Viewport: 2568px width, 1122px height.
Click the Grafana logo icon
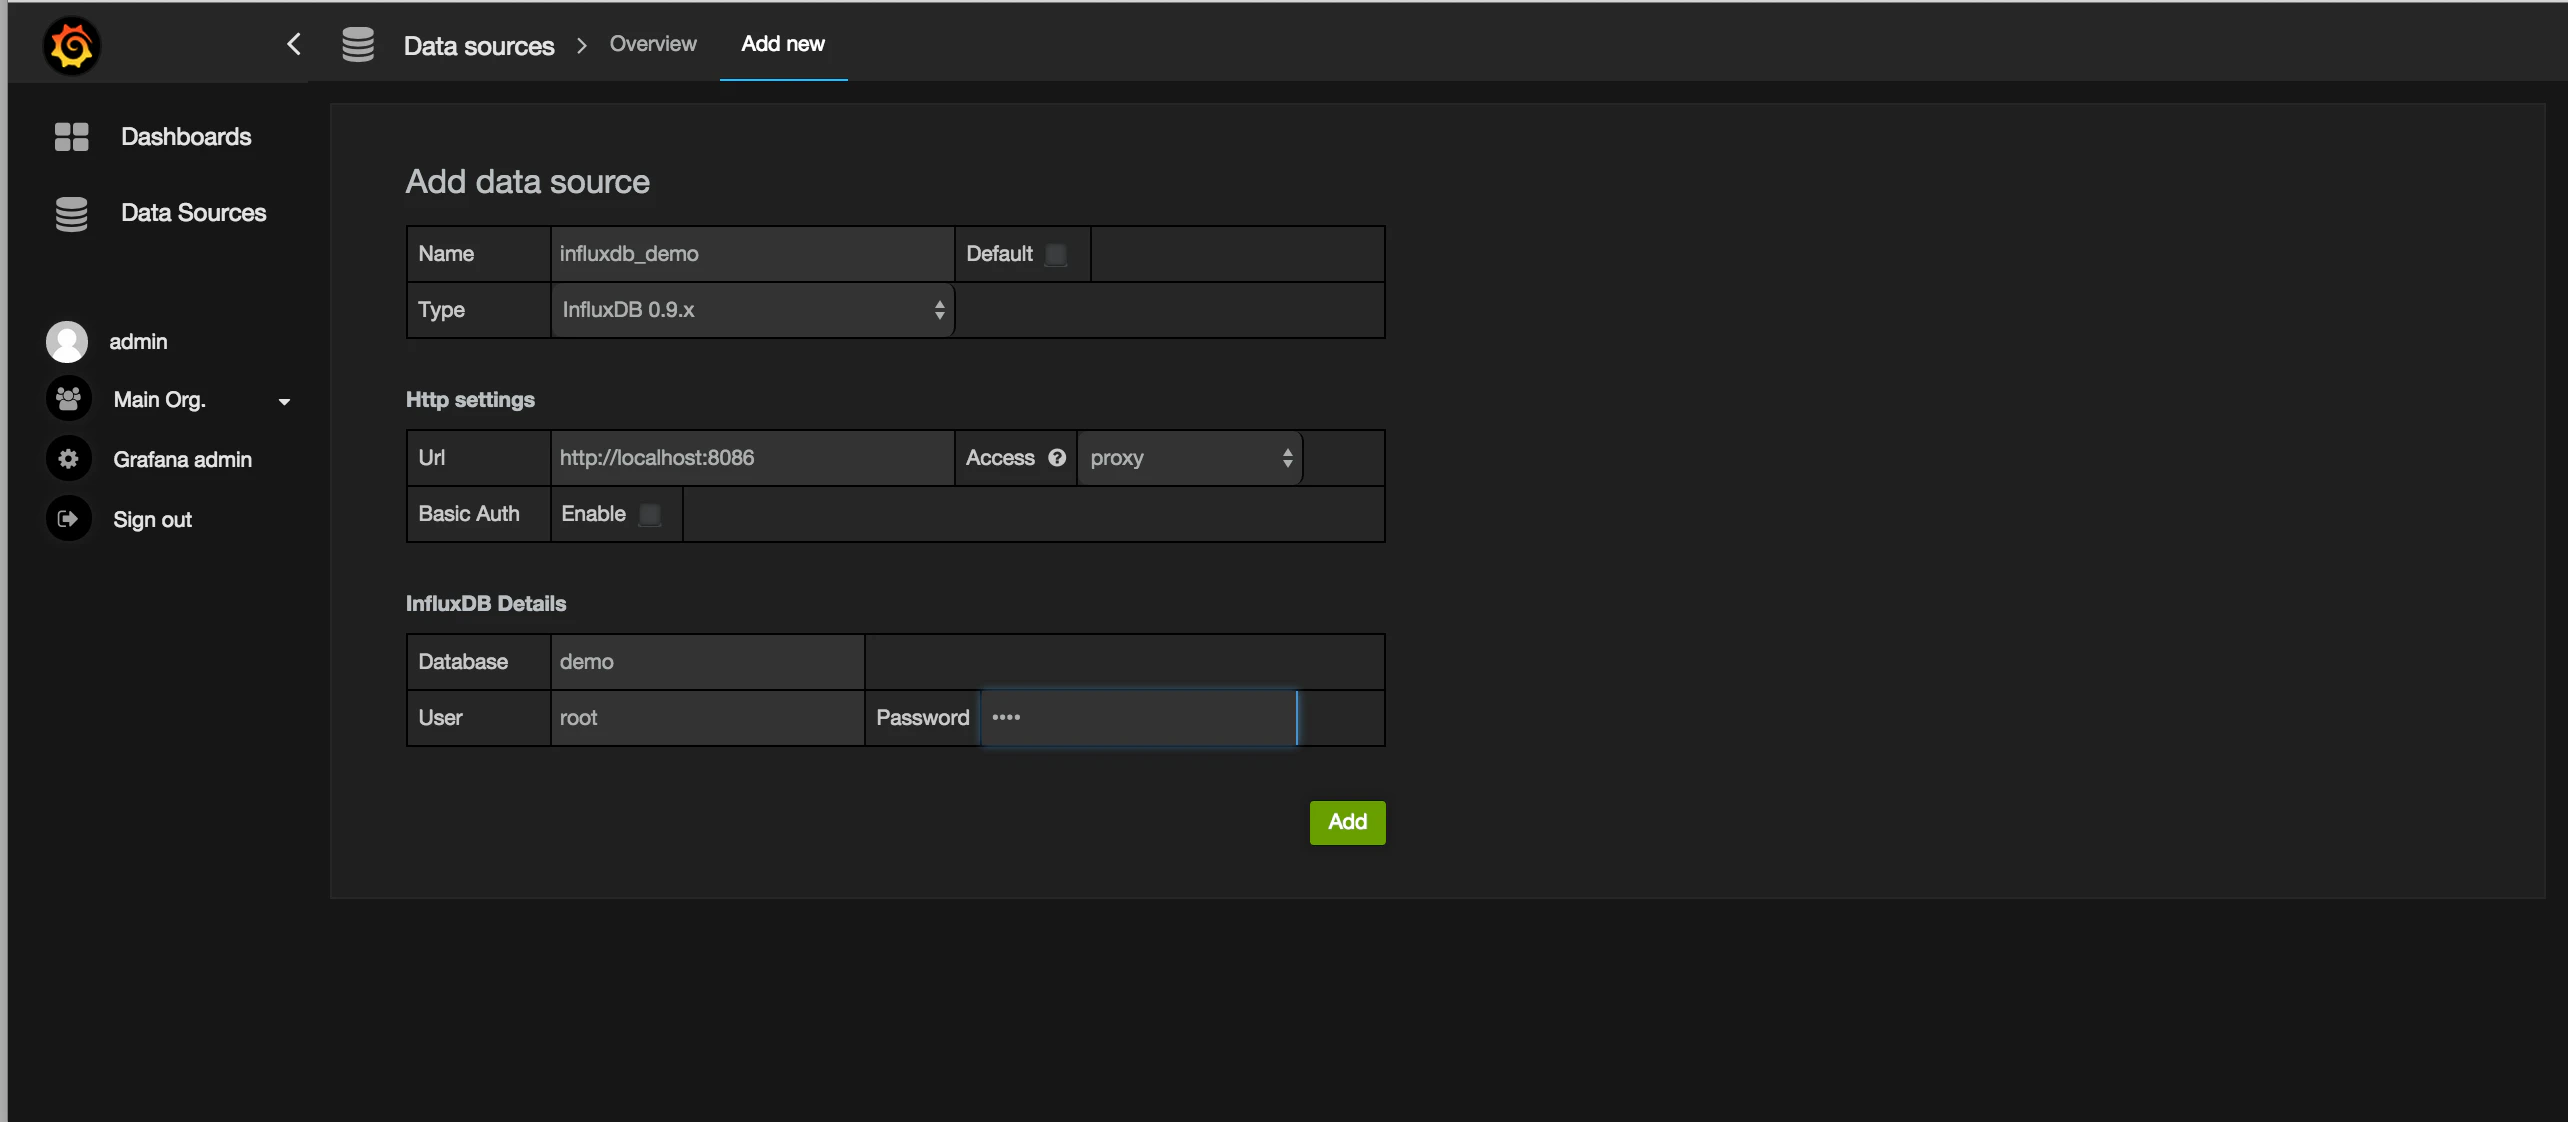[72, 46]
